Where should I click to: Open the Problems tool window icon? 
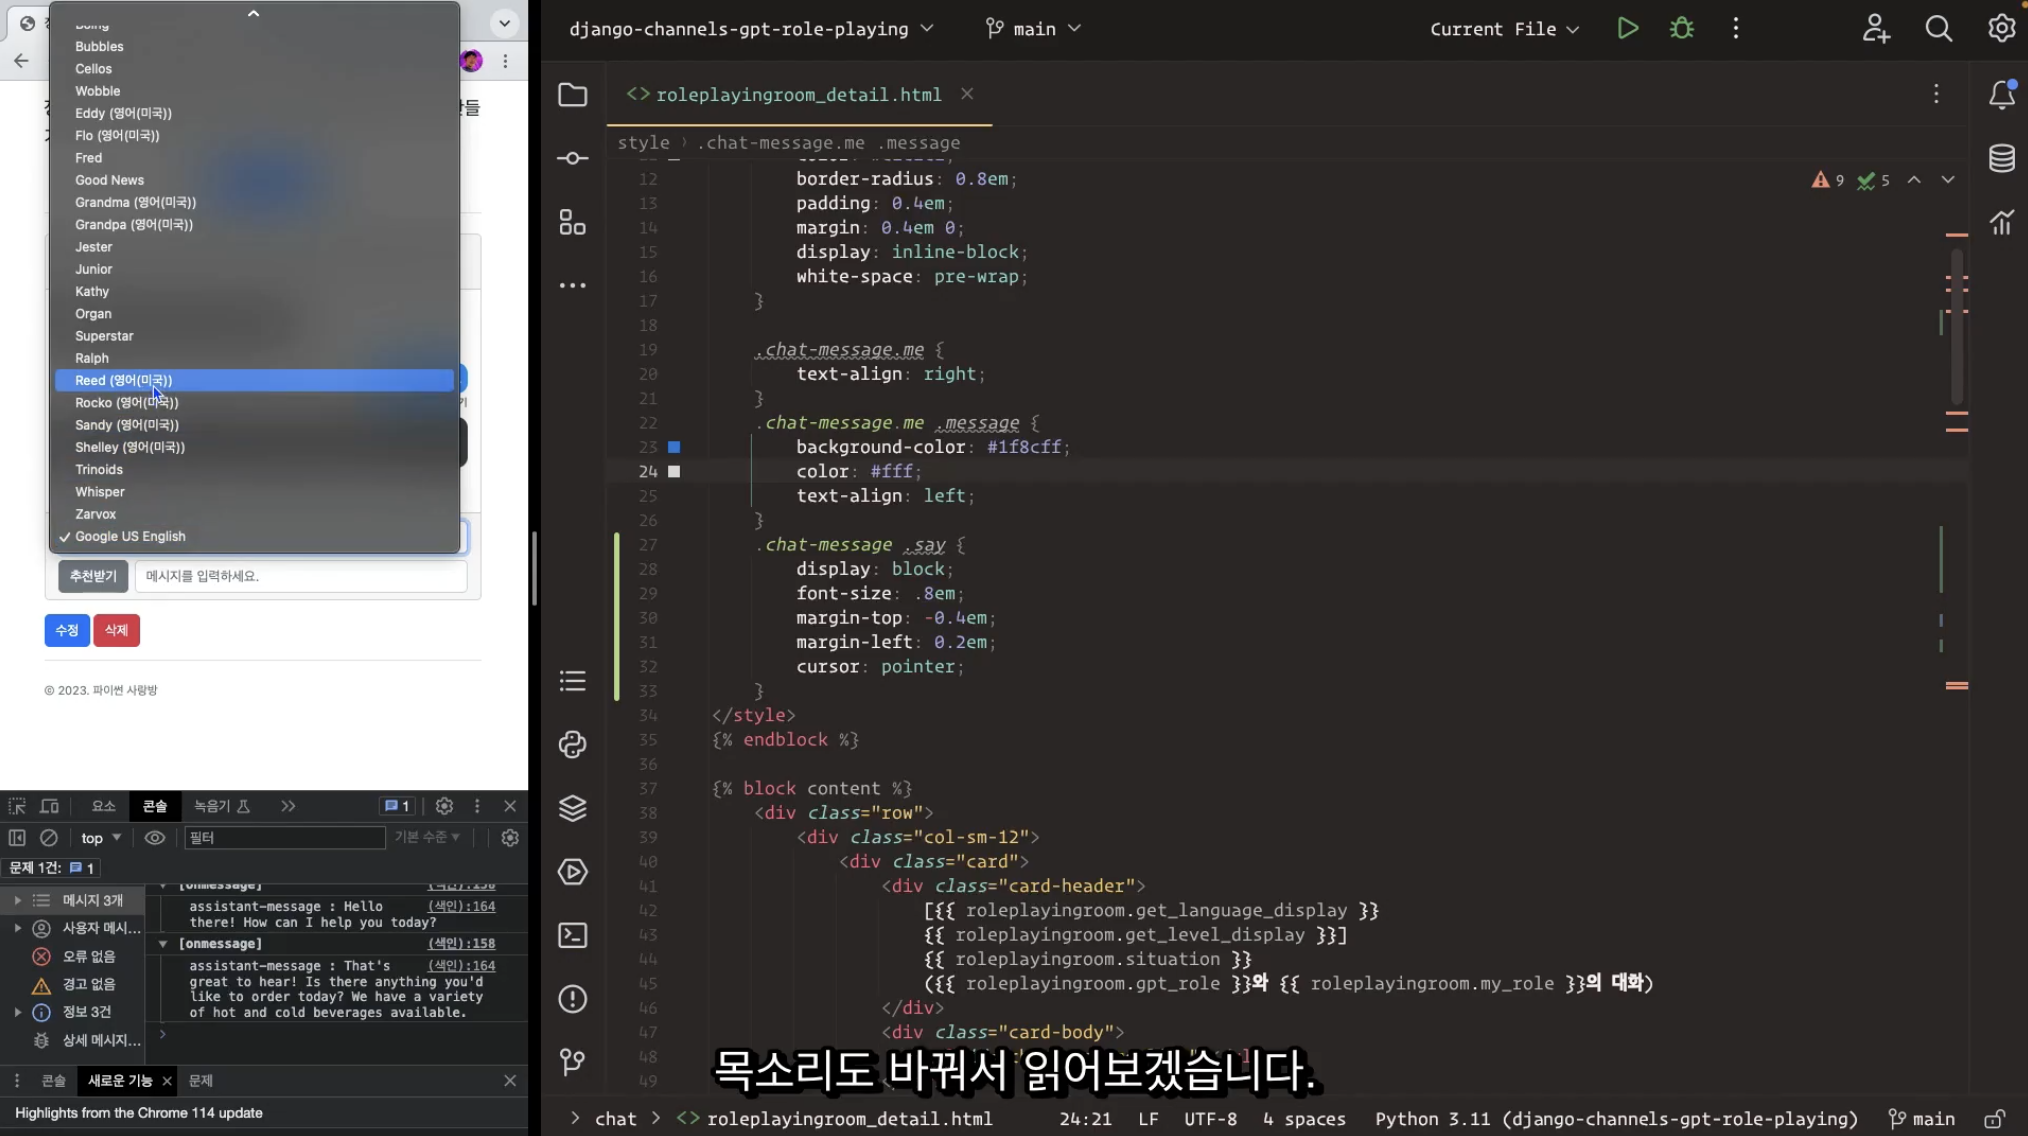pos(572,998)
